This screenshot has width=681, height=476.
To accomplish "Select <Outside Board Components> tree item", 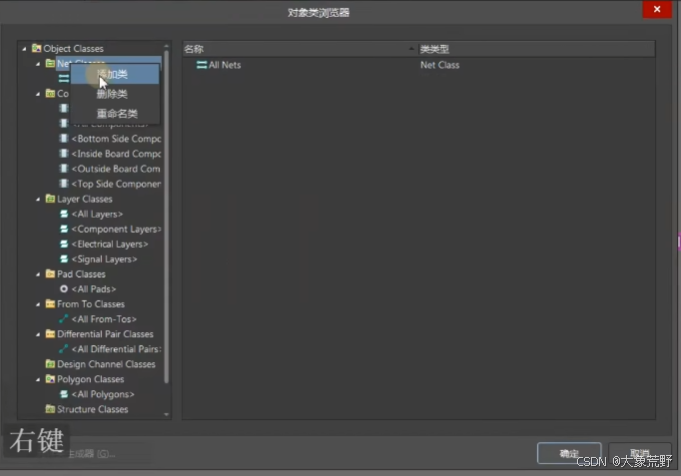I will [116, 169].
